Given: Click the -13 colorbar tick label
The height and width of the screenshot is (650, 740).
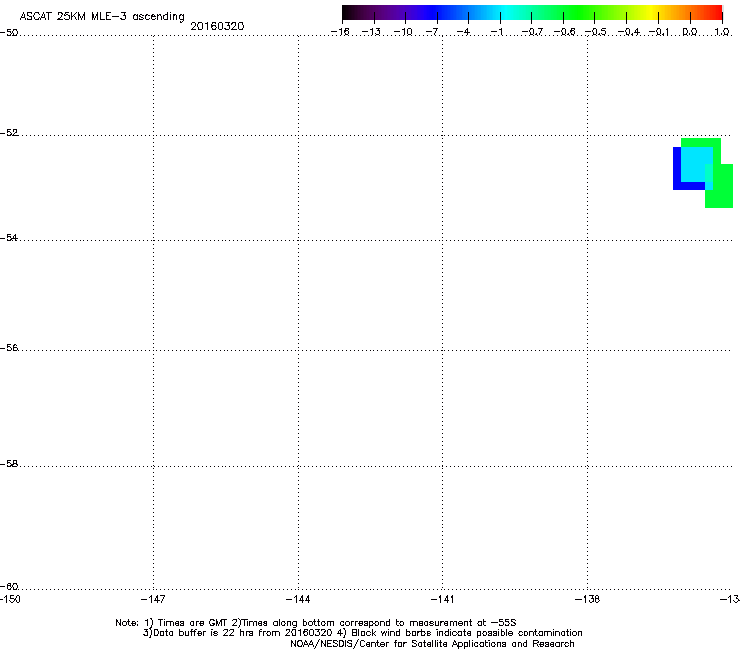Looking at the screenshot, I should click(x=371, y=32).
